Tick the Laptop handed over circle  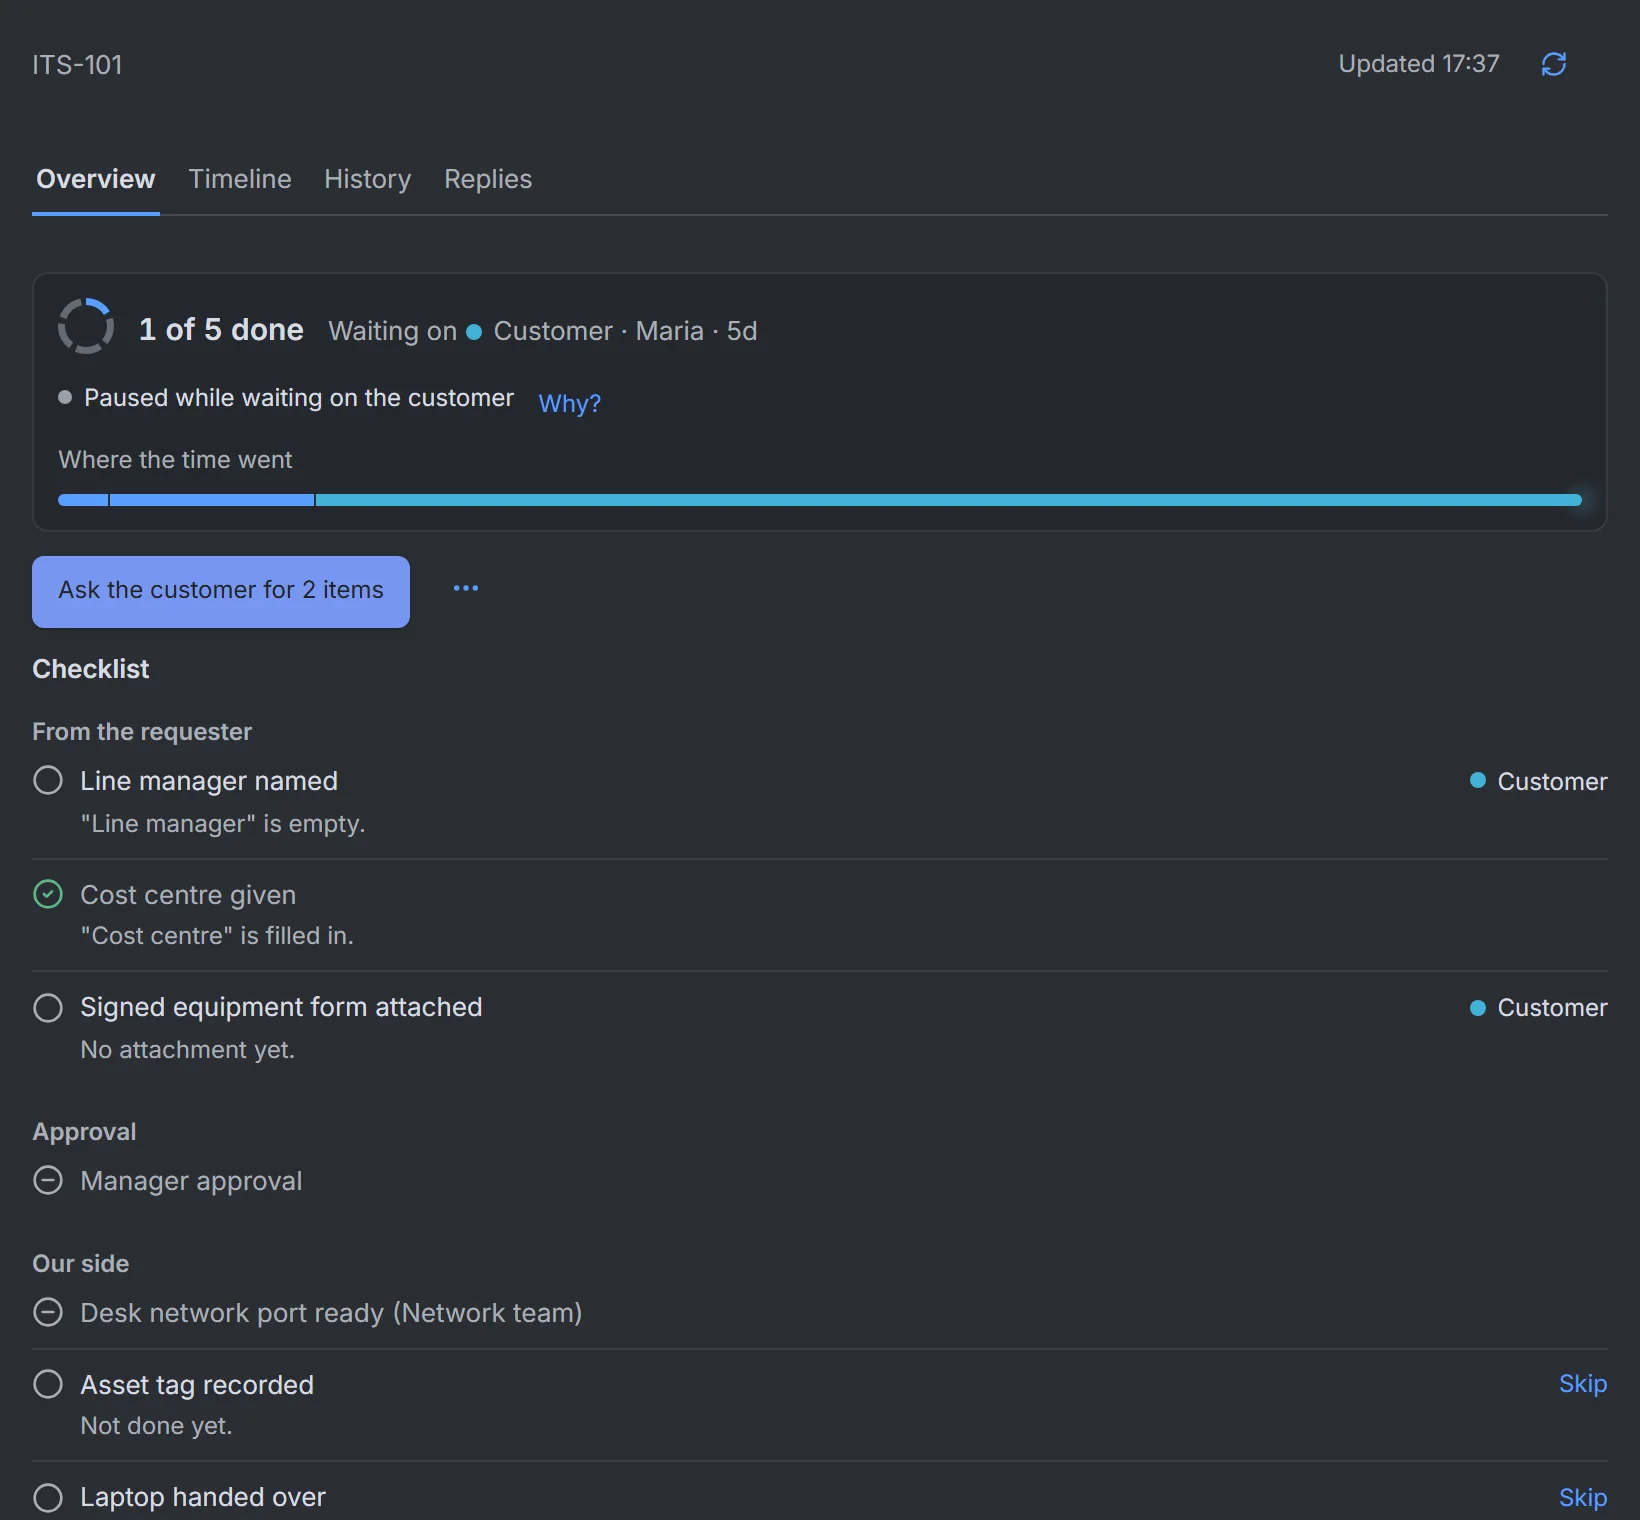[48, 1497]
